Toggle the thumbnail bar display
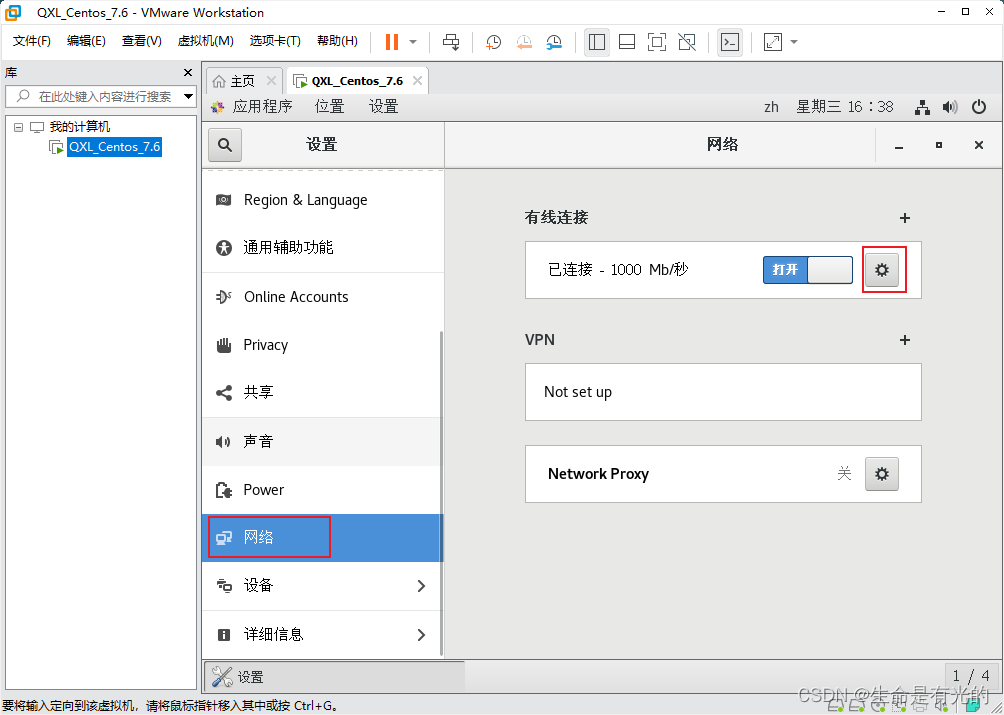1004x715 pixels. pos(625,42)
